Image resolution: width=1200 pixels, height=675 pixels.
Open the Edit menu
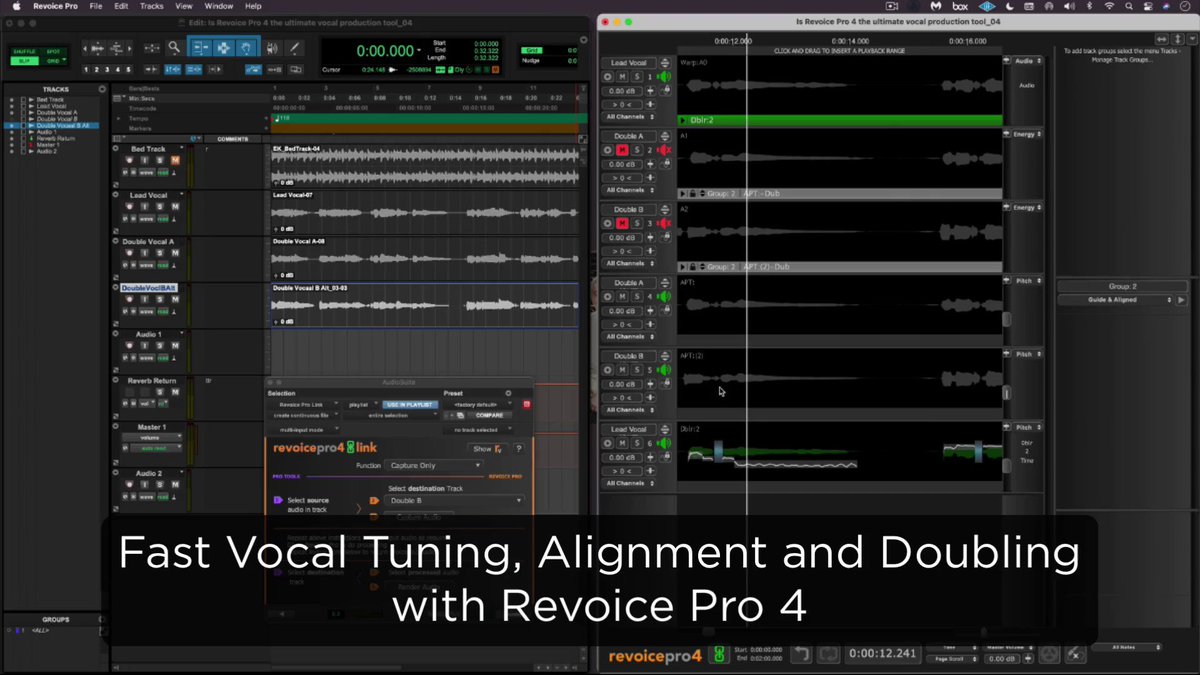[121, 6]
